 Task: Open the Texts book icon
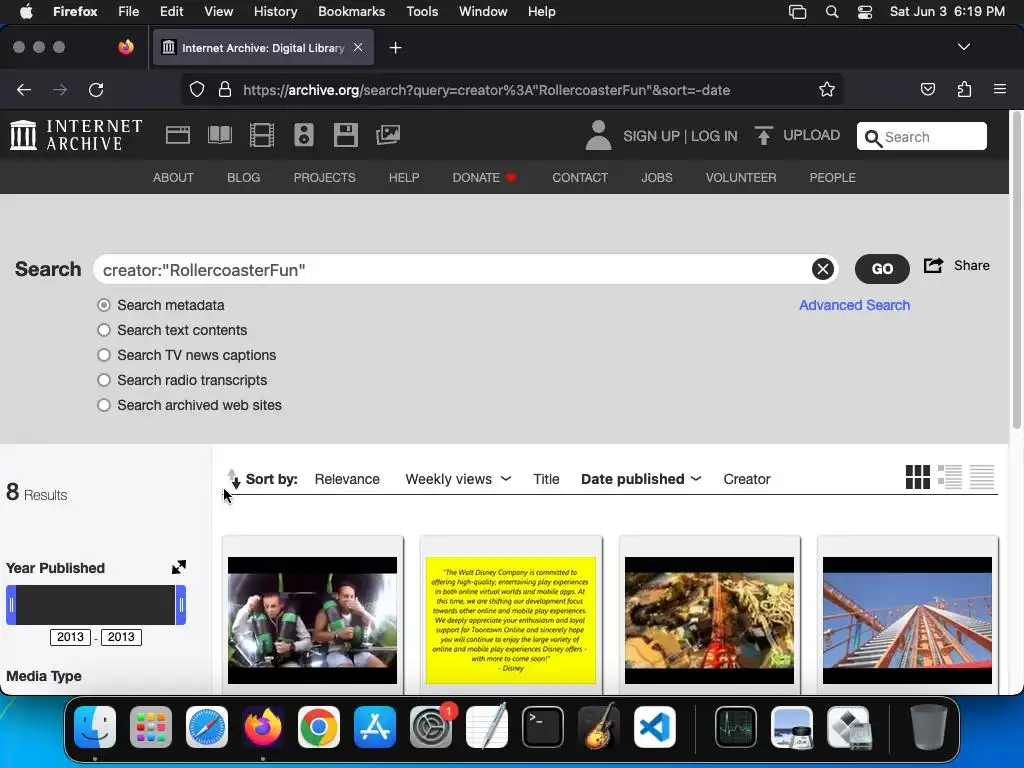[x=219, y=135]
